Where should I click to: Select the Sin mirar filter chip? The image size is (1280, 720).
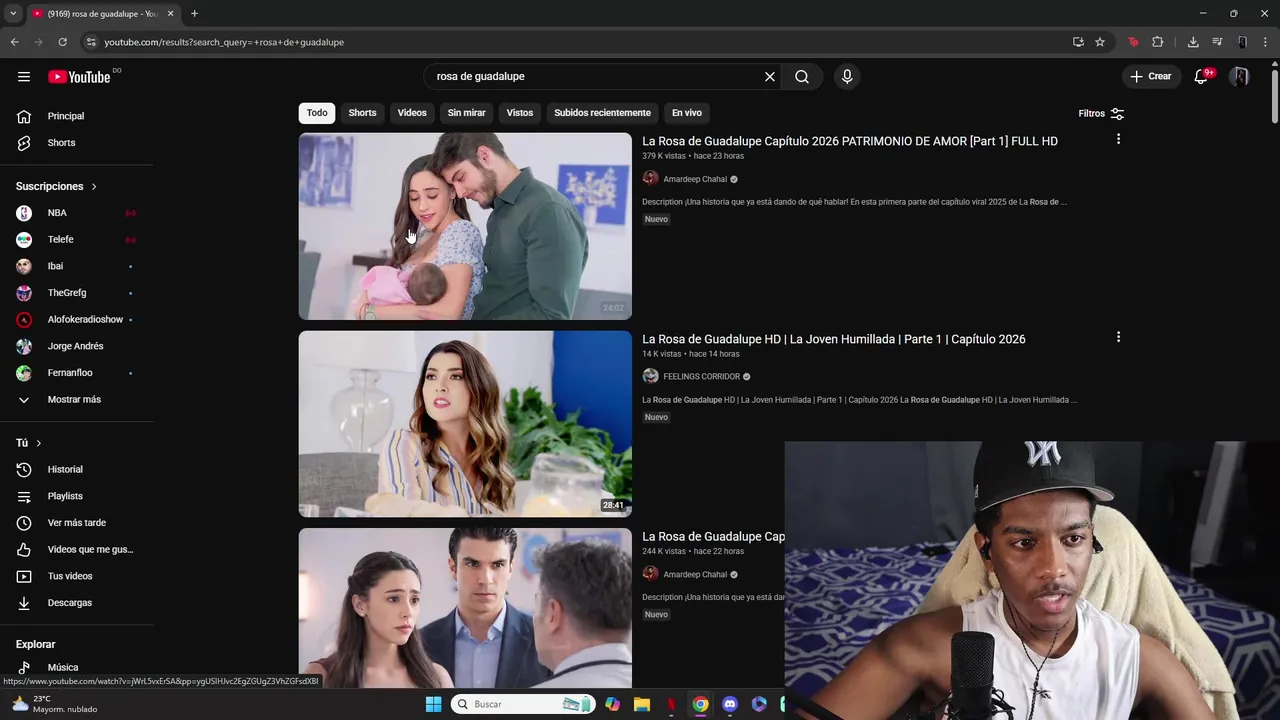pyautogui.click(x=466, y=113)
